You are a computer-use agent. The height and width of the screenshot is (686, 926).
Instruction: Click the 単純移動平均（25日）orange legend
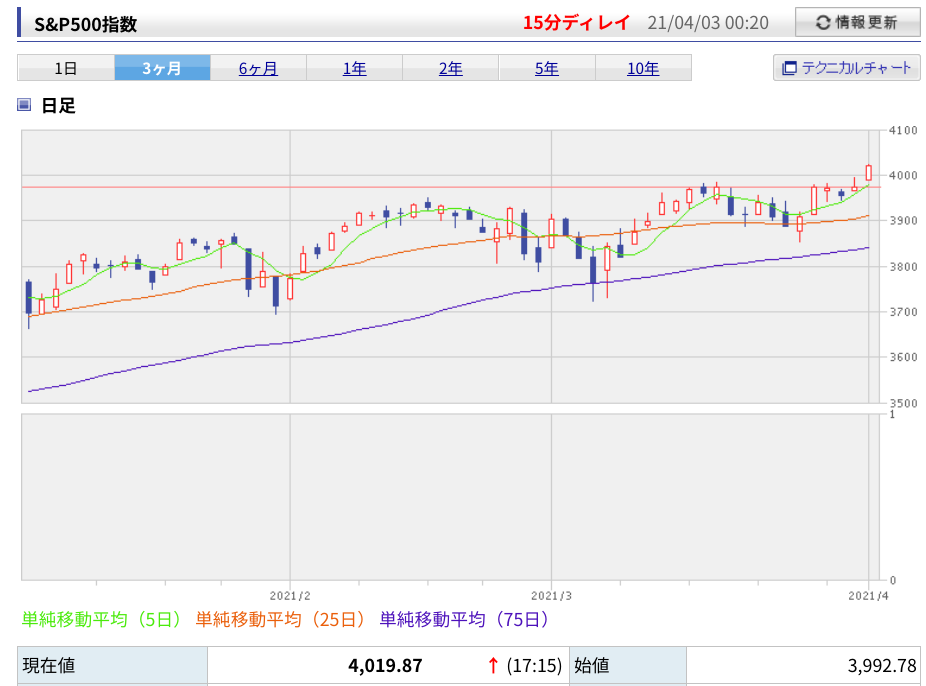click(279, 619)
